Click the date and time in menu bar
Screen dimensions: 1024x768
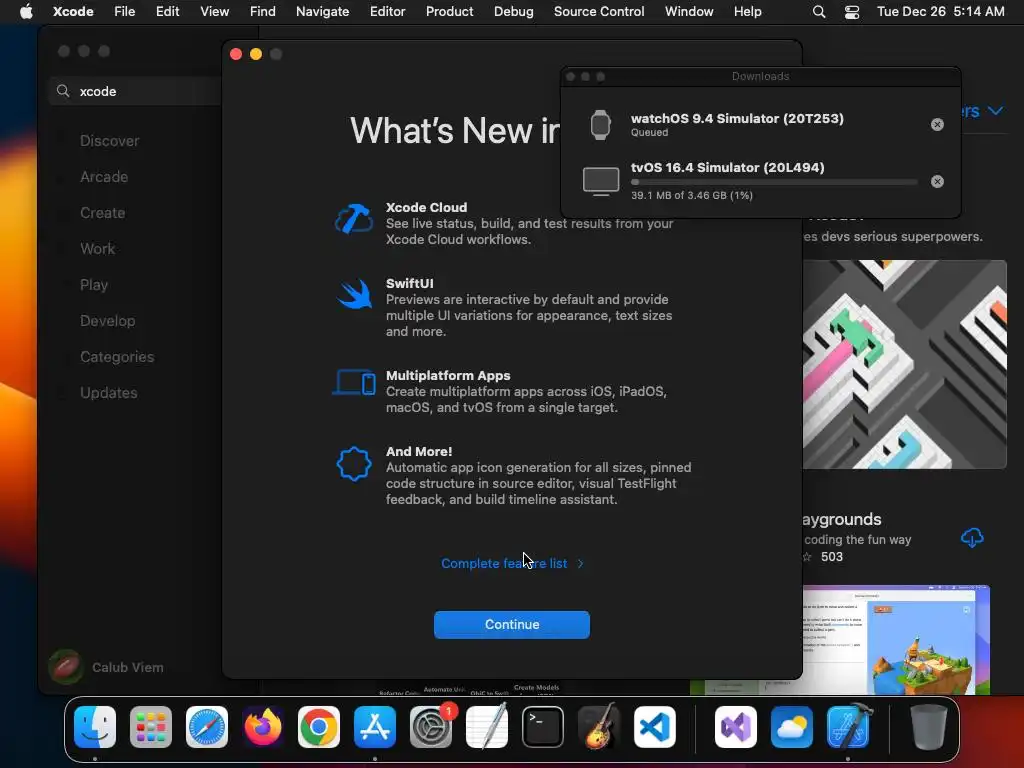(x=940, y=11)
